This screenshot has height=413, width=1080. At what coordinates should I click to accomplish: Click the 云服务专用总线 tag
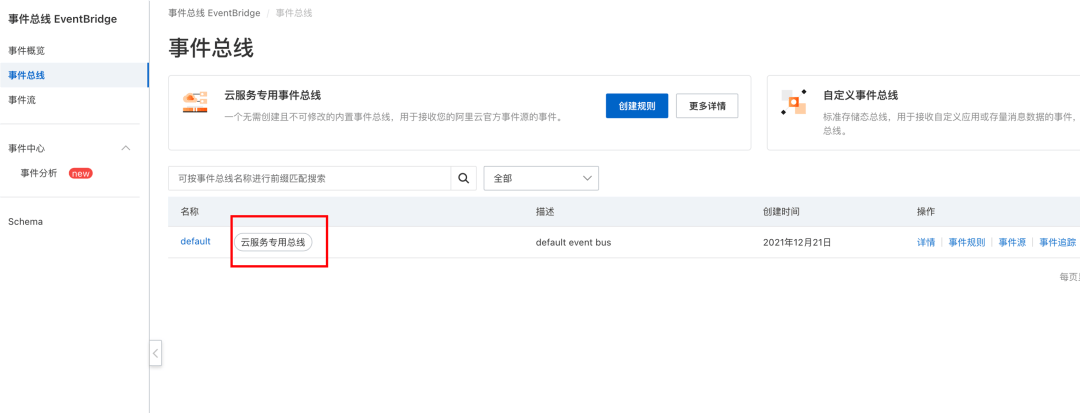pyautogui.click(x=273, y=242)
